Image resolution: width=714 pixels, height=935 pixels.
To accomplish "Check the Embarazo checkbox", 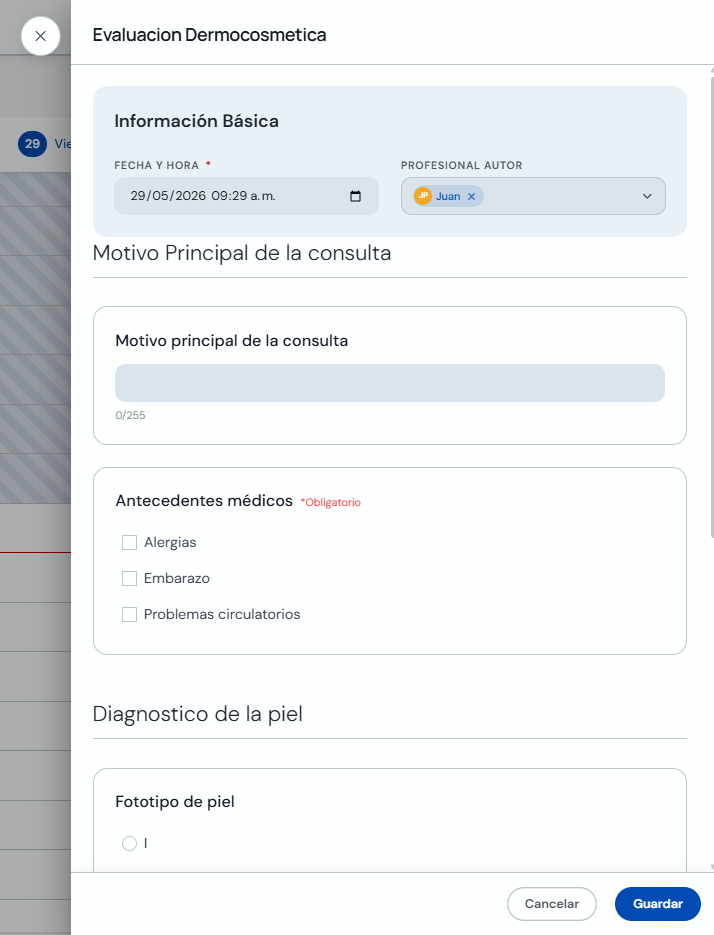I will [129, 578].
